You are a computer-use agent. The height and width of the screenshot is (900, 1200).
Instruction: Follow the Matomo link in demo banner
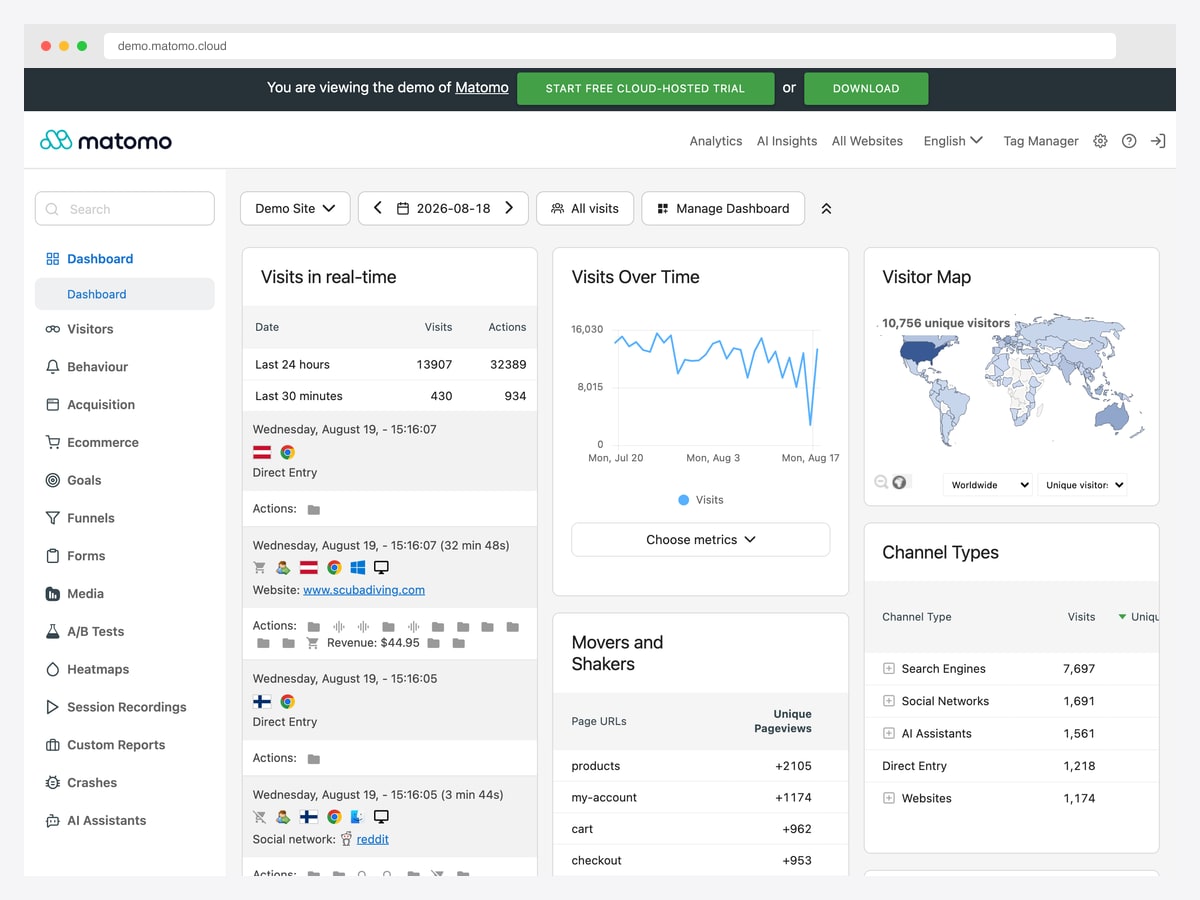[482, 87]
